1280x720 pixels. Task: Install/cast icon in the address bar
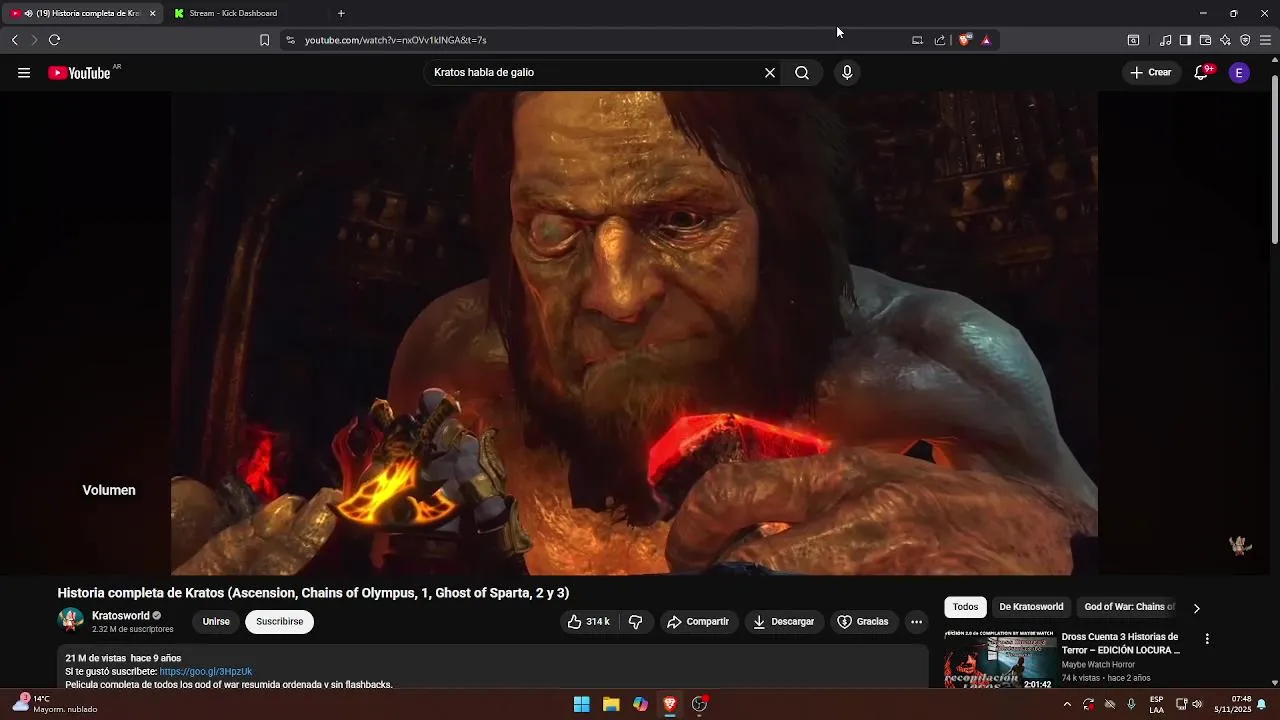click(917, 40)
